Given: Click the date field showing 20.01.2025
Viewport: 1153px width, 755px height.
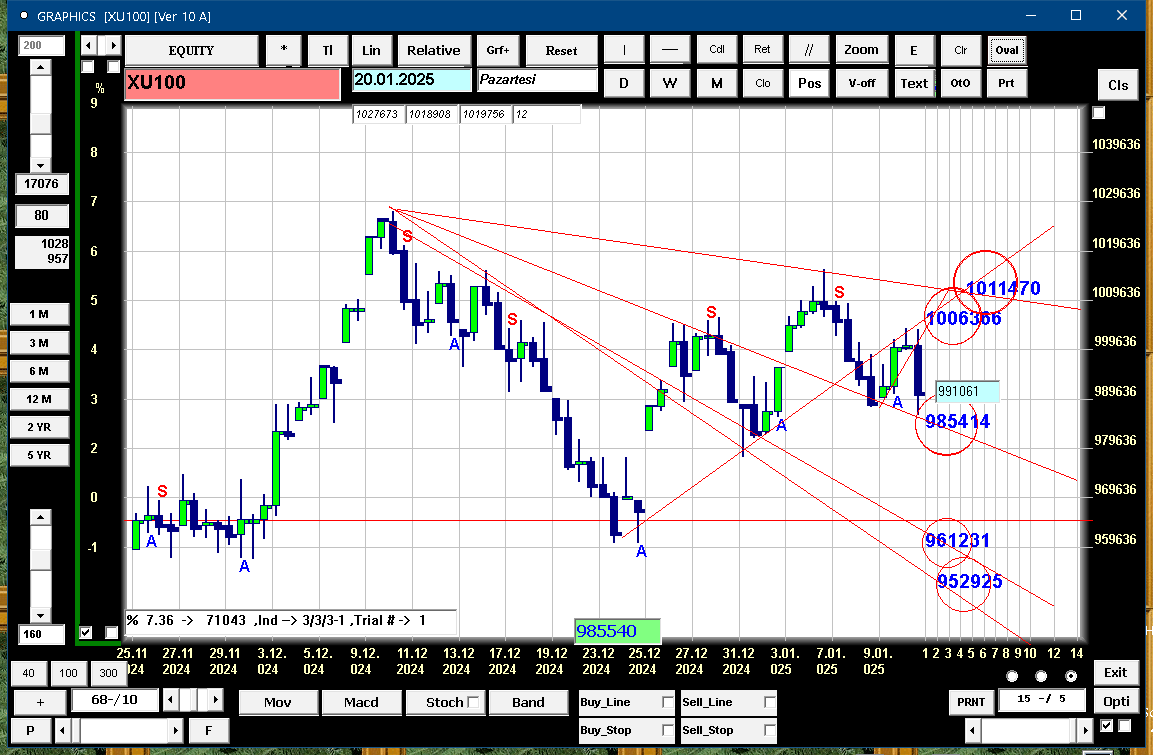Looking at the screenshot, I should (x=412, y=79).
